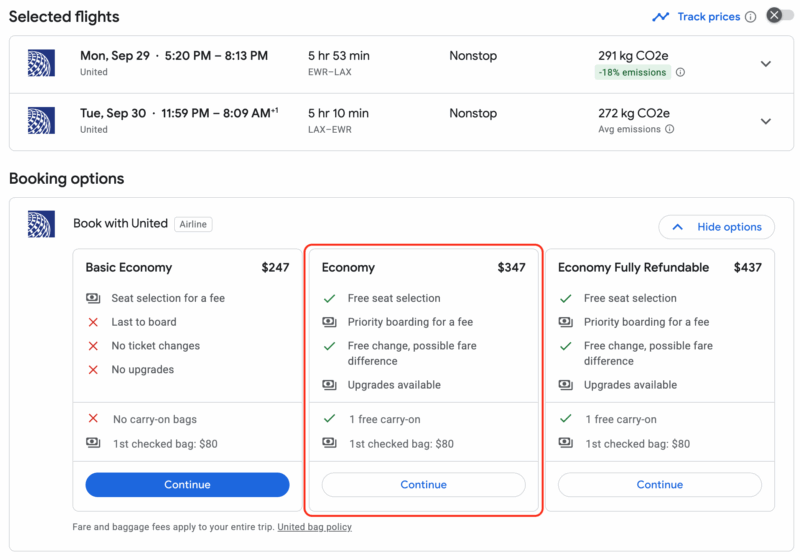This screenshot has width=800, height=560.
Task: Click fee icon beside Economy 1st checked bag
Action: click(329, 443)
